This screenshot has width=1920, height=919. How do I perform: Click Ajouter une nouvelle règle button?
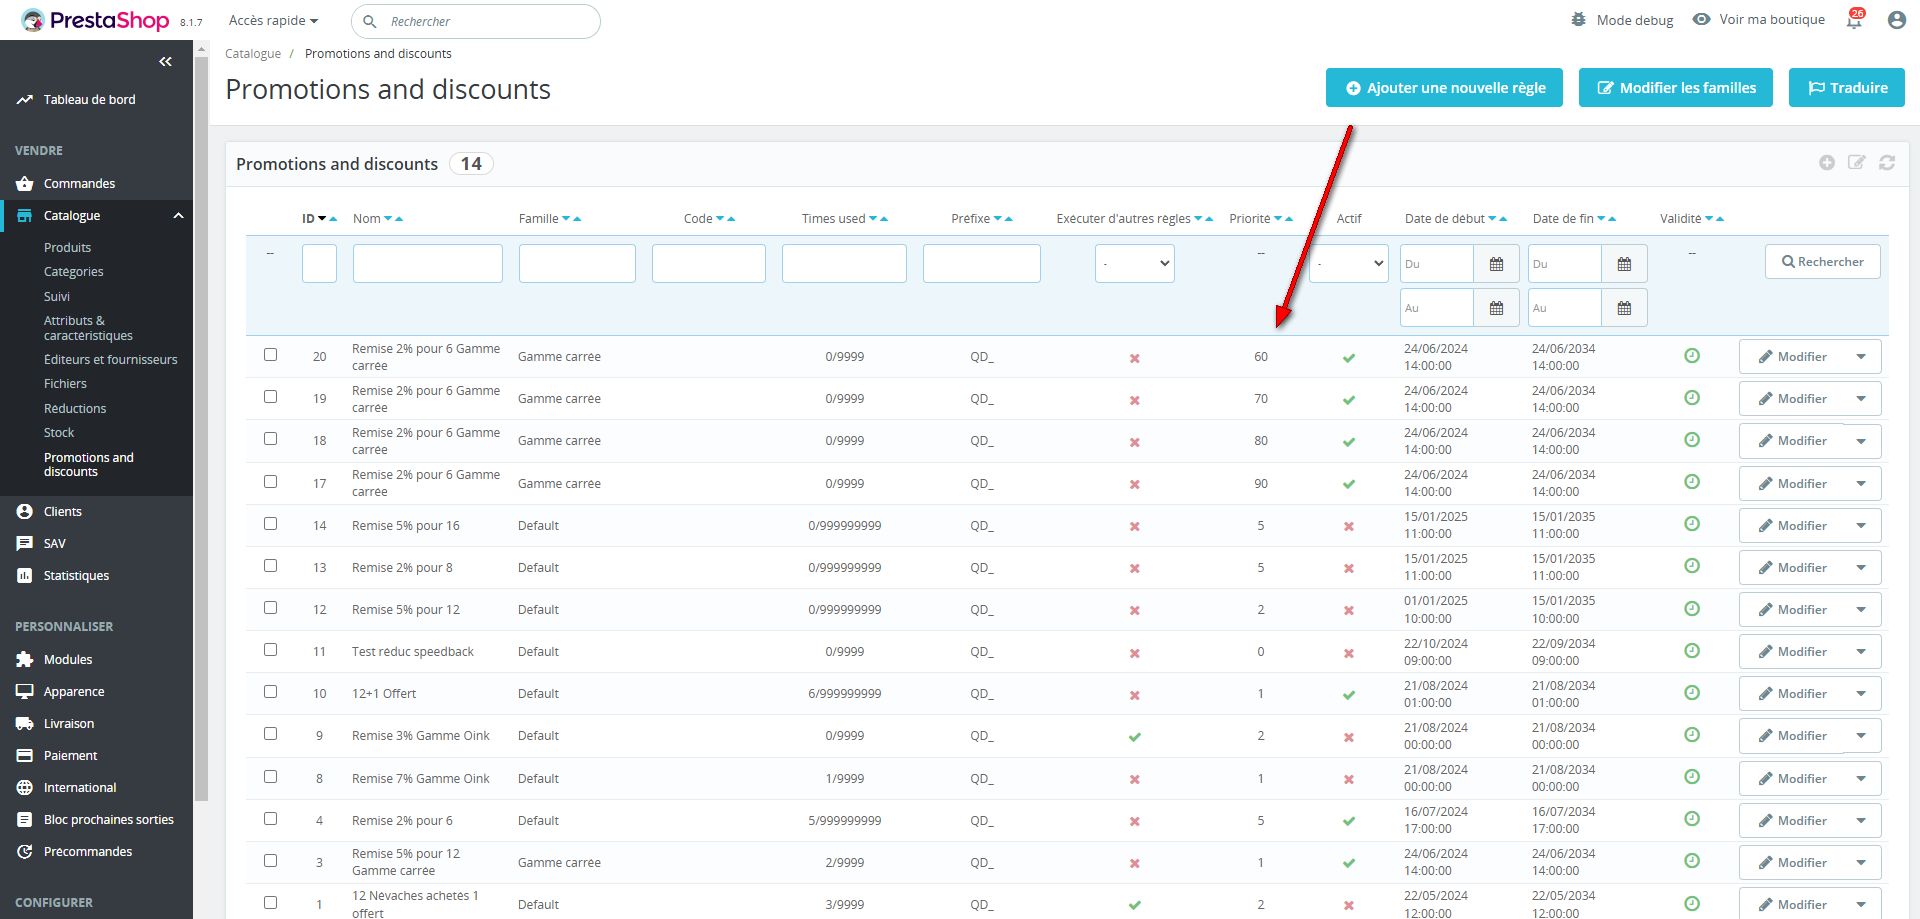(x=1443, y=88)
